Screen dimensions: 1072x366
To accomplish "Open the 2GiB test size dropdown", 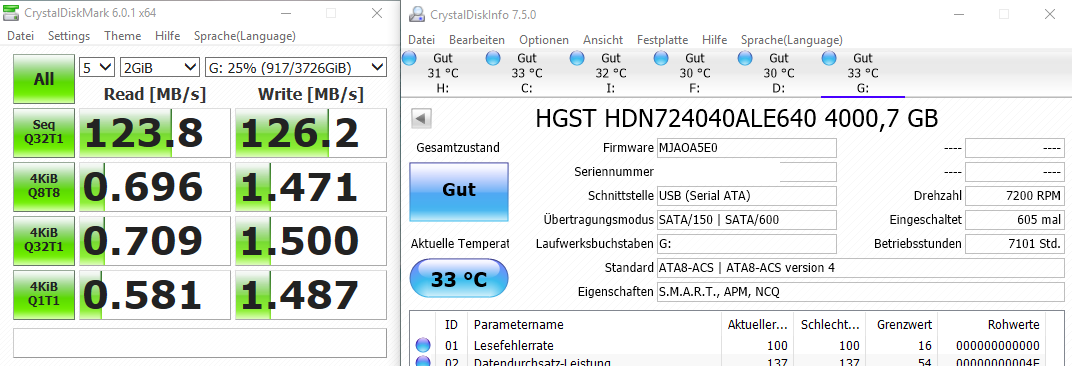I will click(x=159, y=67).
